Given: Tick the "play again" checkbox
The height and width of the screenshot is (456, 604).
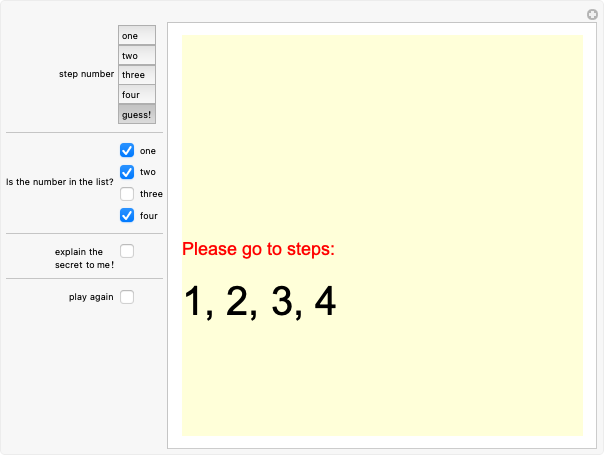Looking at the screenshot, I should [x=127, y=297].
